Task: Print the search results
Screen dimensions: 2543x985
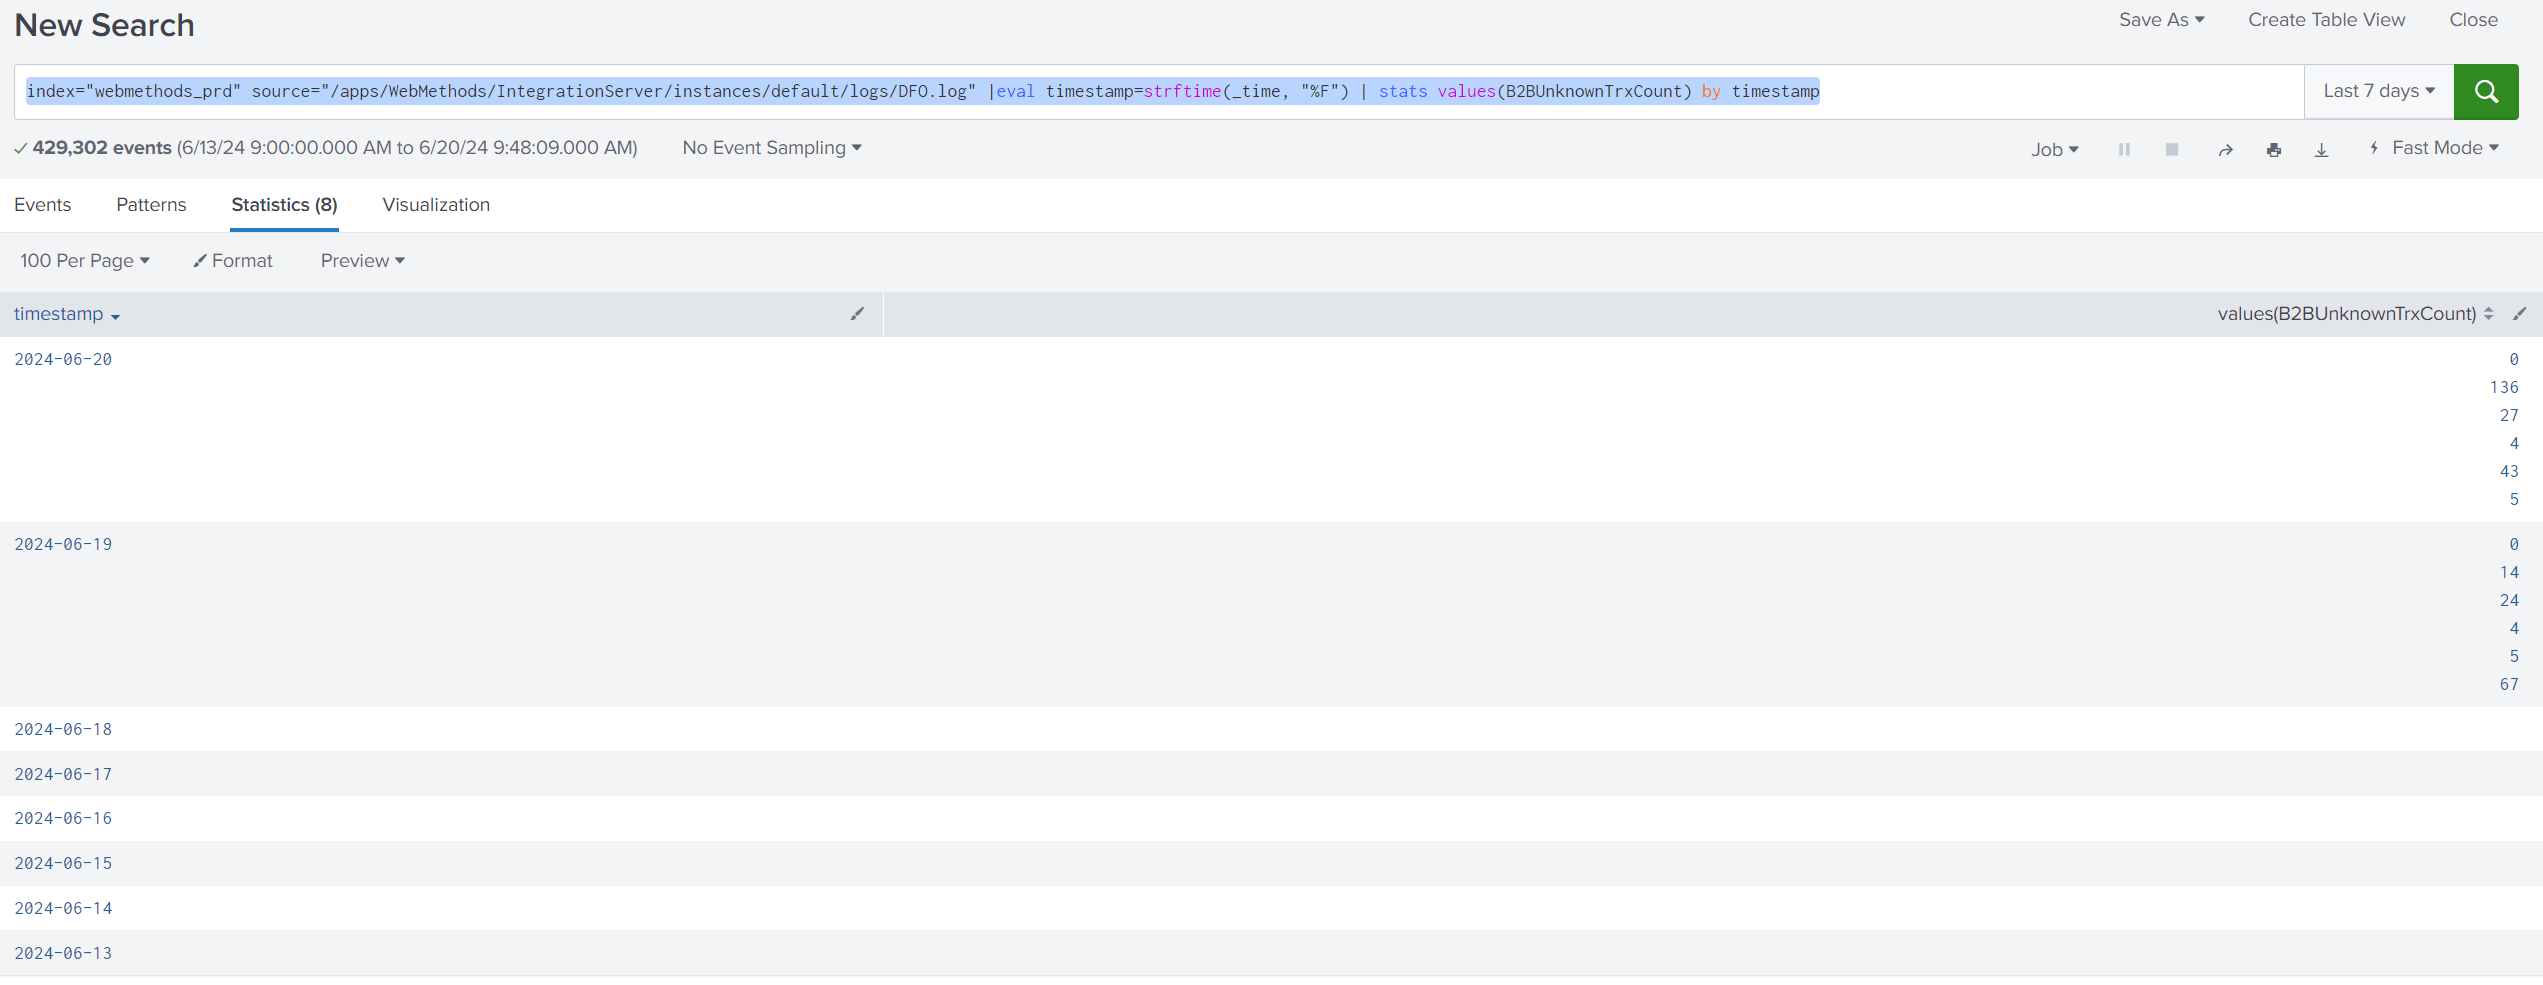Action: 2274,148
